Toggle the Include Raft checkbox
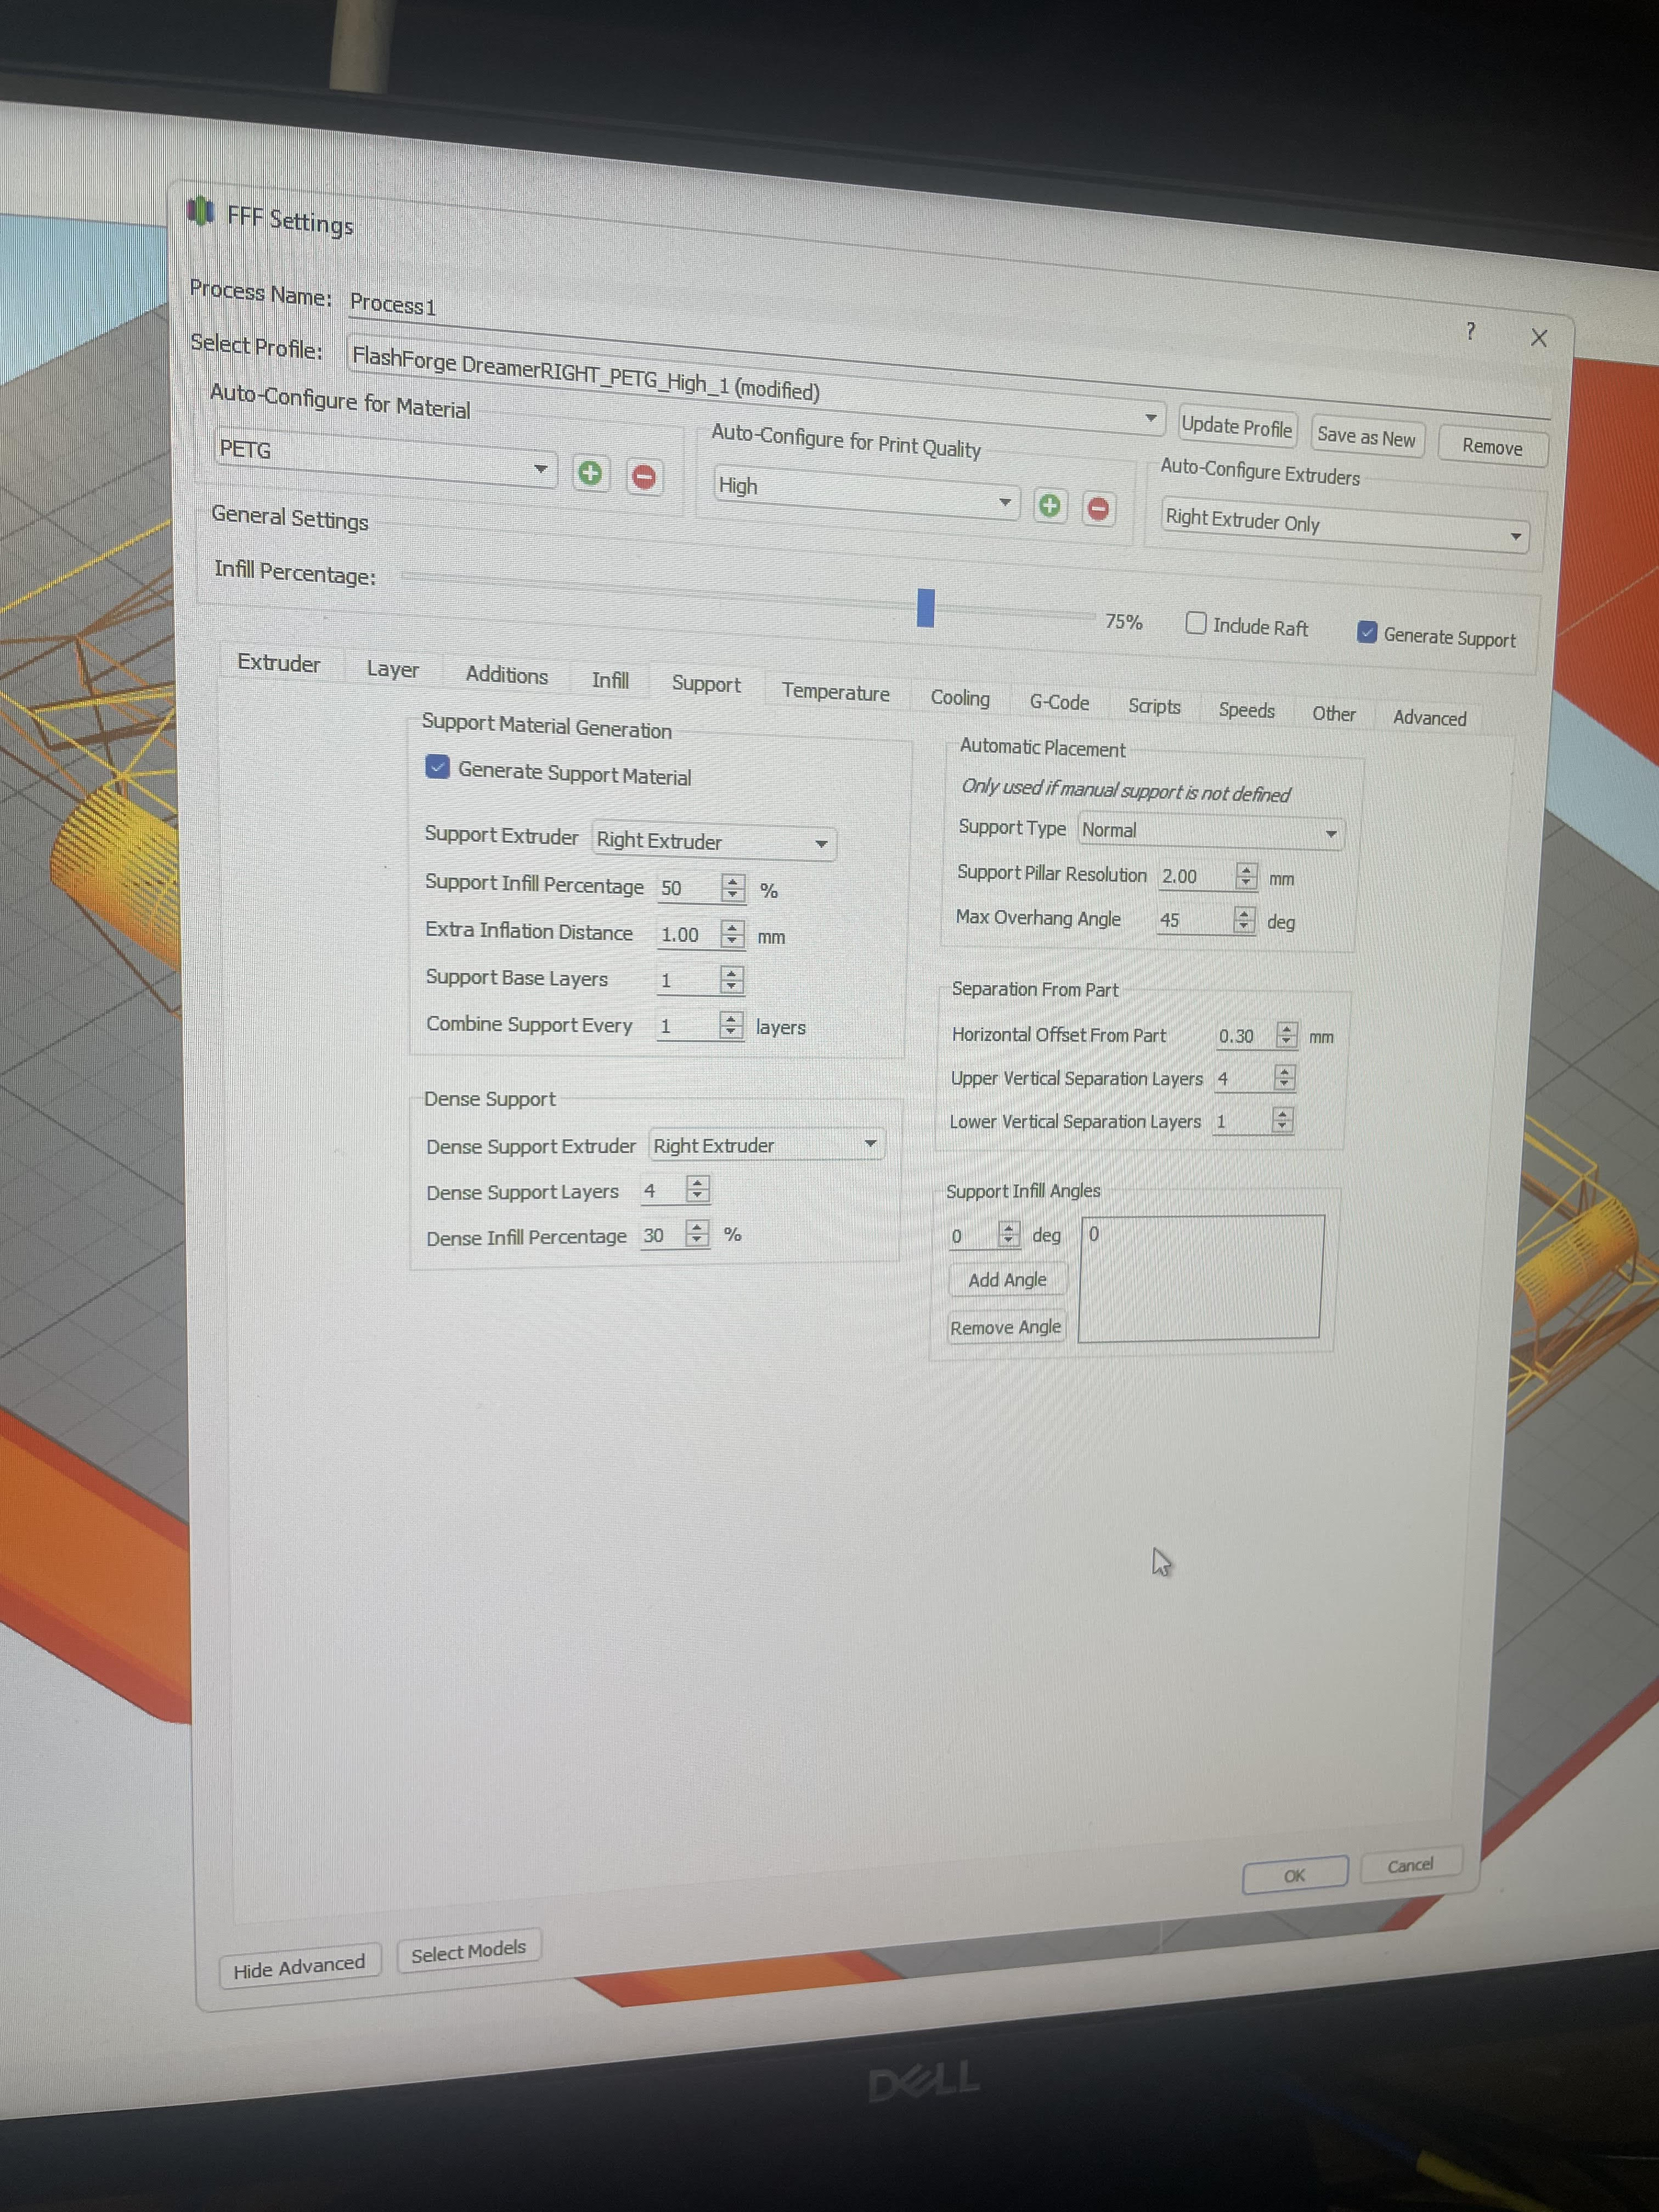 coord(1195,623)
